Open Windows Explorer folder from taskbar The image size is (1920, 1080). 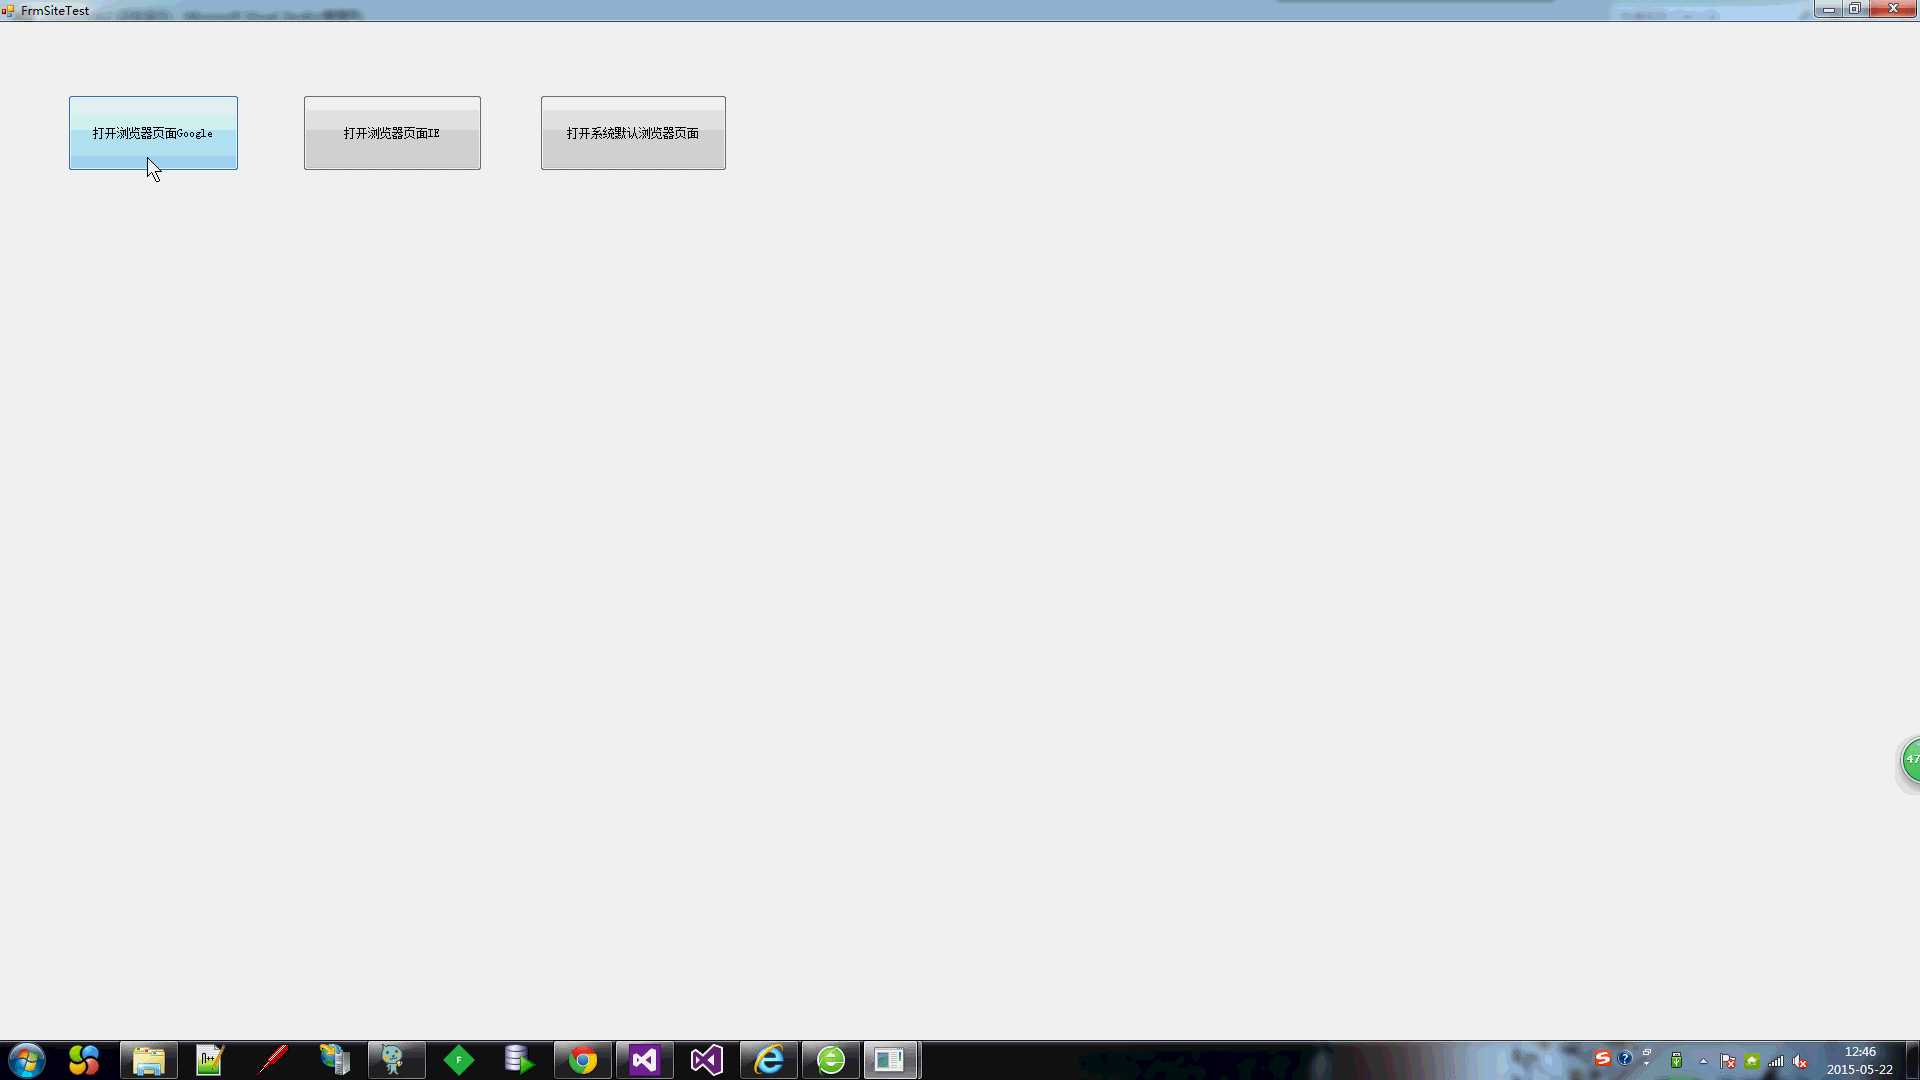pyautogui.click(x=149, y=1060)
